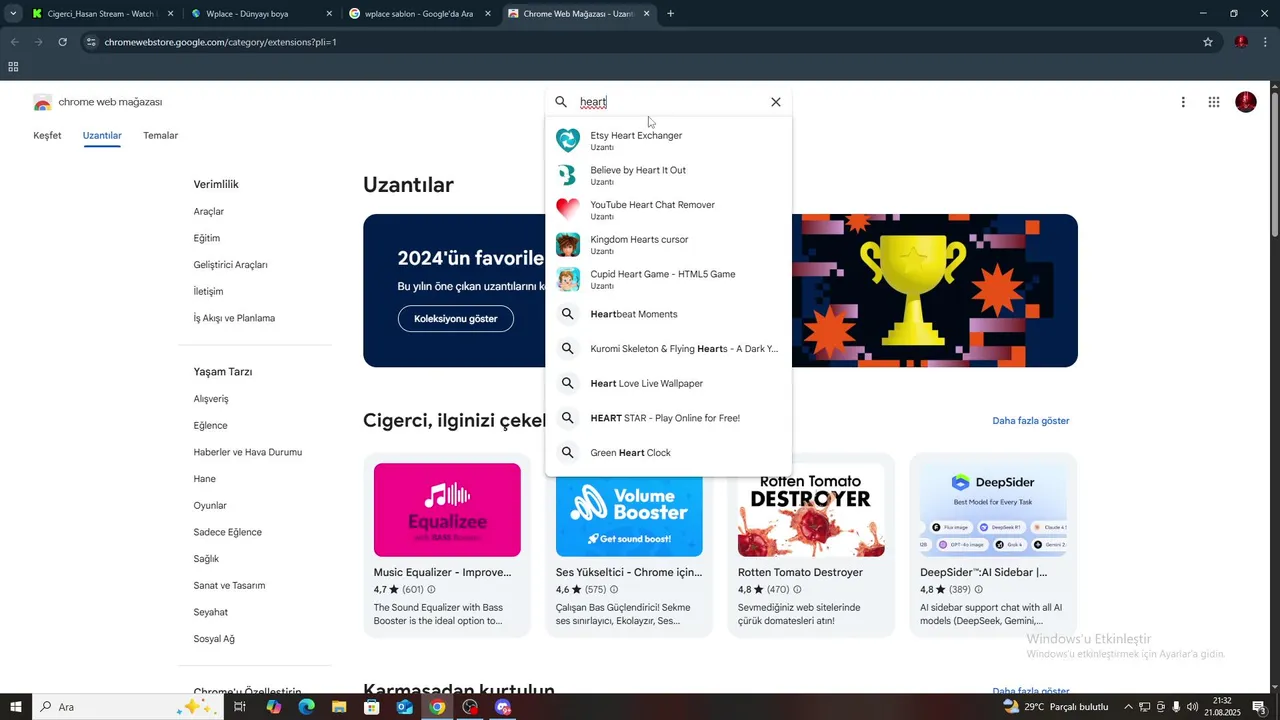1280x720 pixels.
Task: Open the Sağlık category
Action: [x=206, y=559]
